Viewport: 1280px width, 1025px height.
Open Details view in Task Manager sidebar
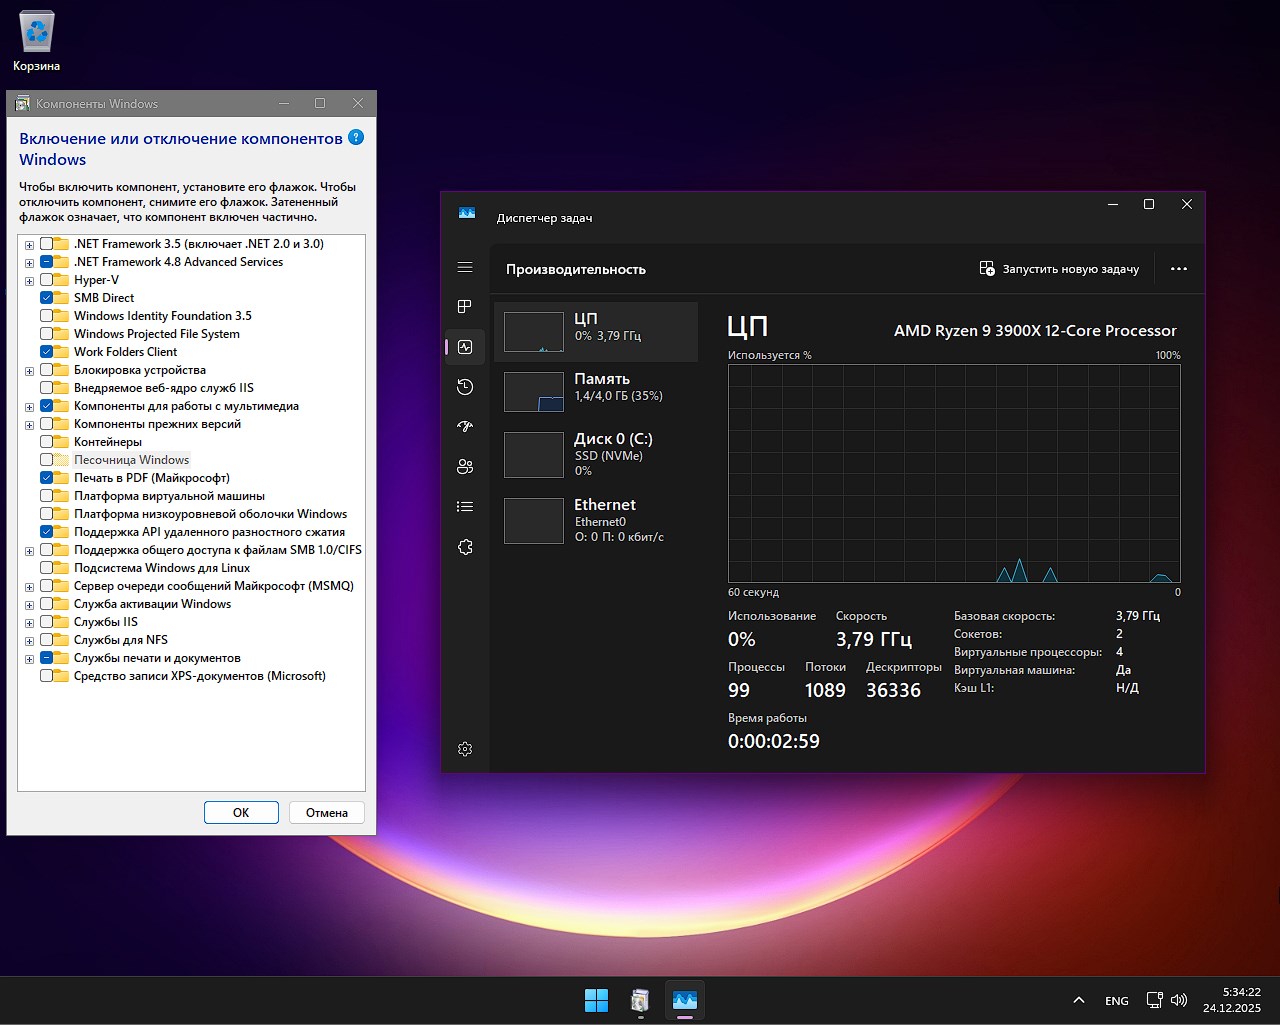(465, 506)
